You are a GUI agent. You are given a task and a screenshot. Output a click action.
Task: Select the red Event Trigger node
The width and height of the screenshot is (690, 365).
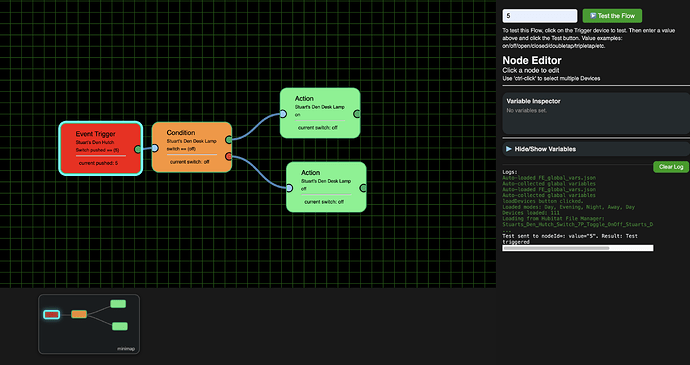click(x=101, y=148)
